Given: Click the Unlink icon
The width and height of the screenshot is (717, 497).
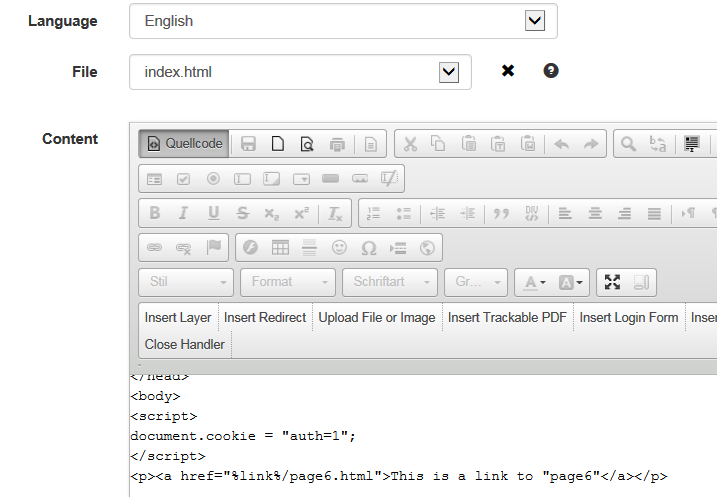Looking at the screenshot, I should point(183,248).
